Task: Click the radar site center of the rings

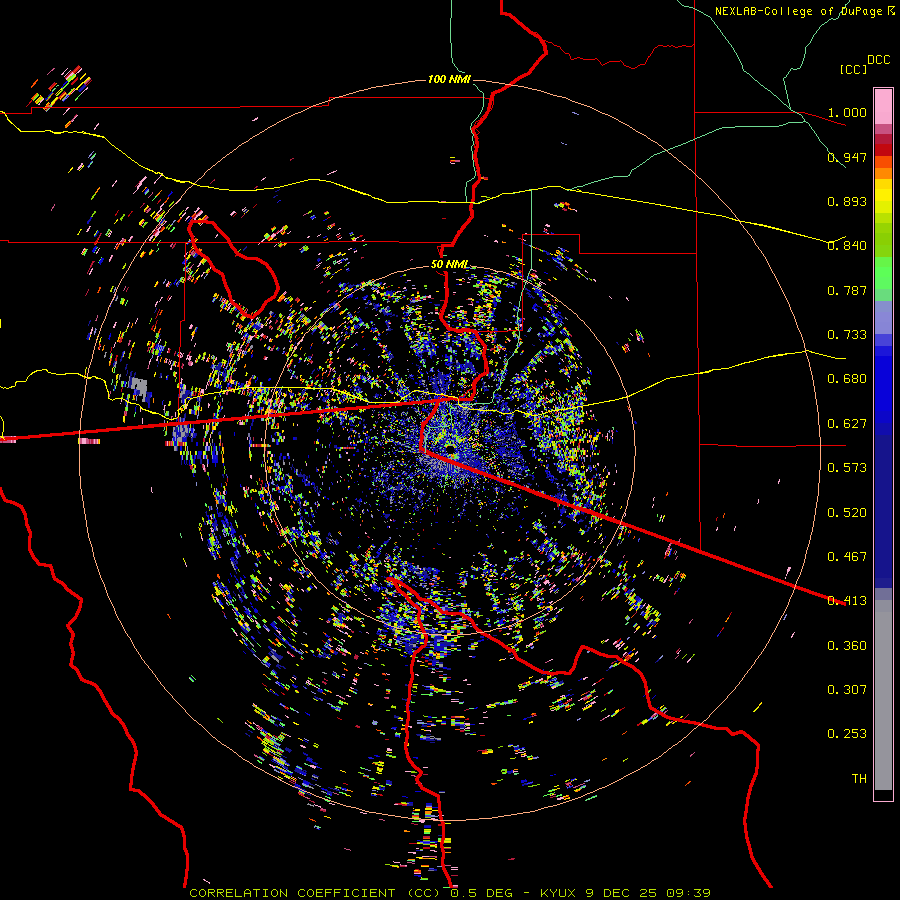Action: coord(450,449)
